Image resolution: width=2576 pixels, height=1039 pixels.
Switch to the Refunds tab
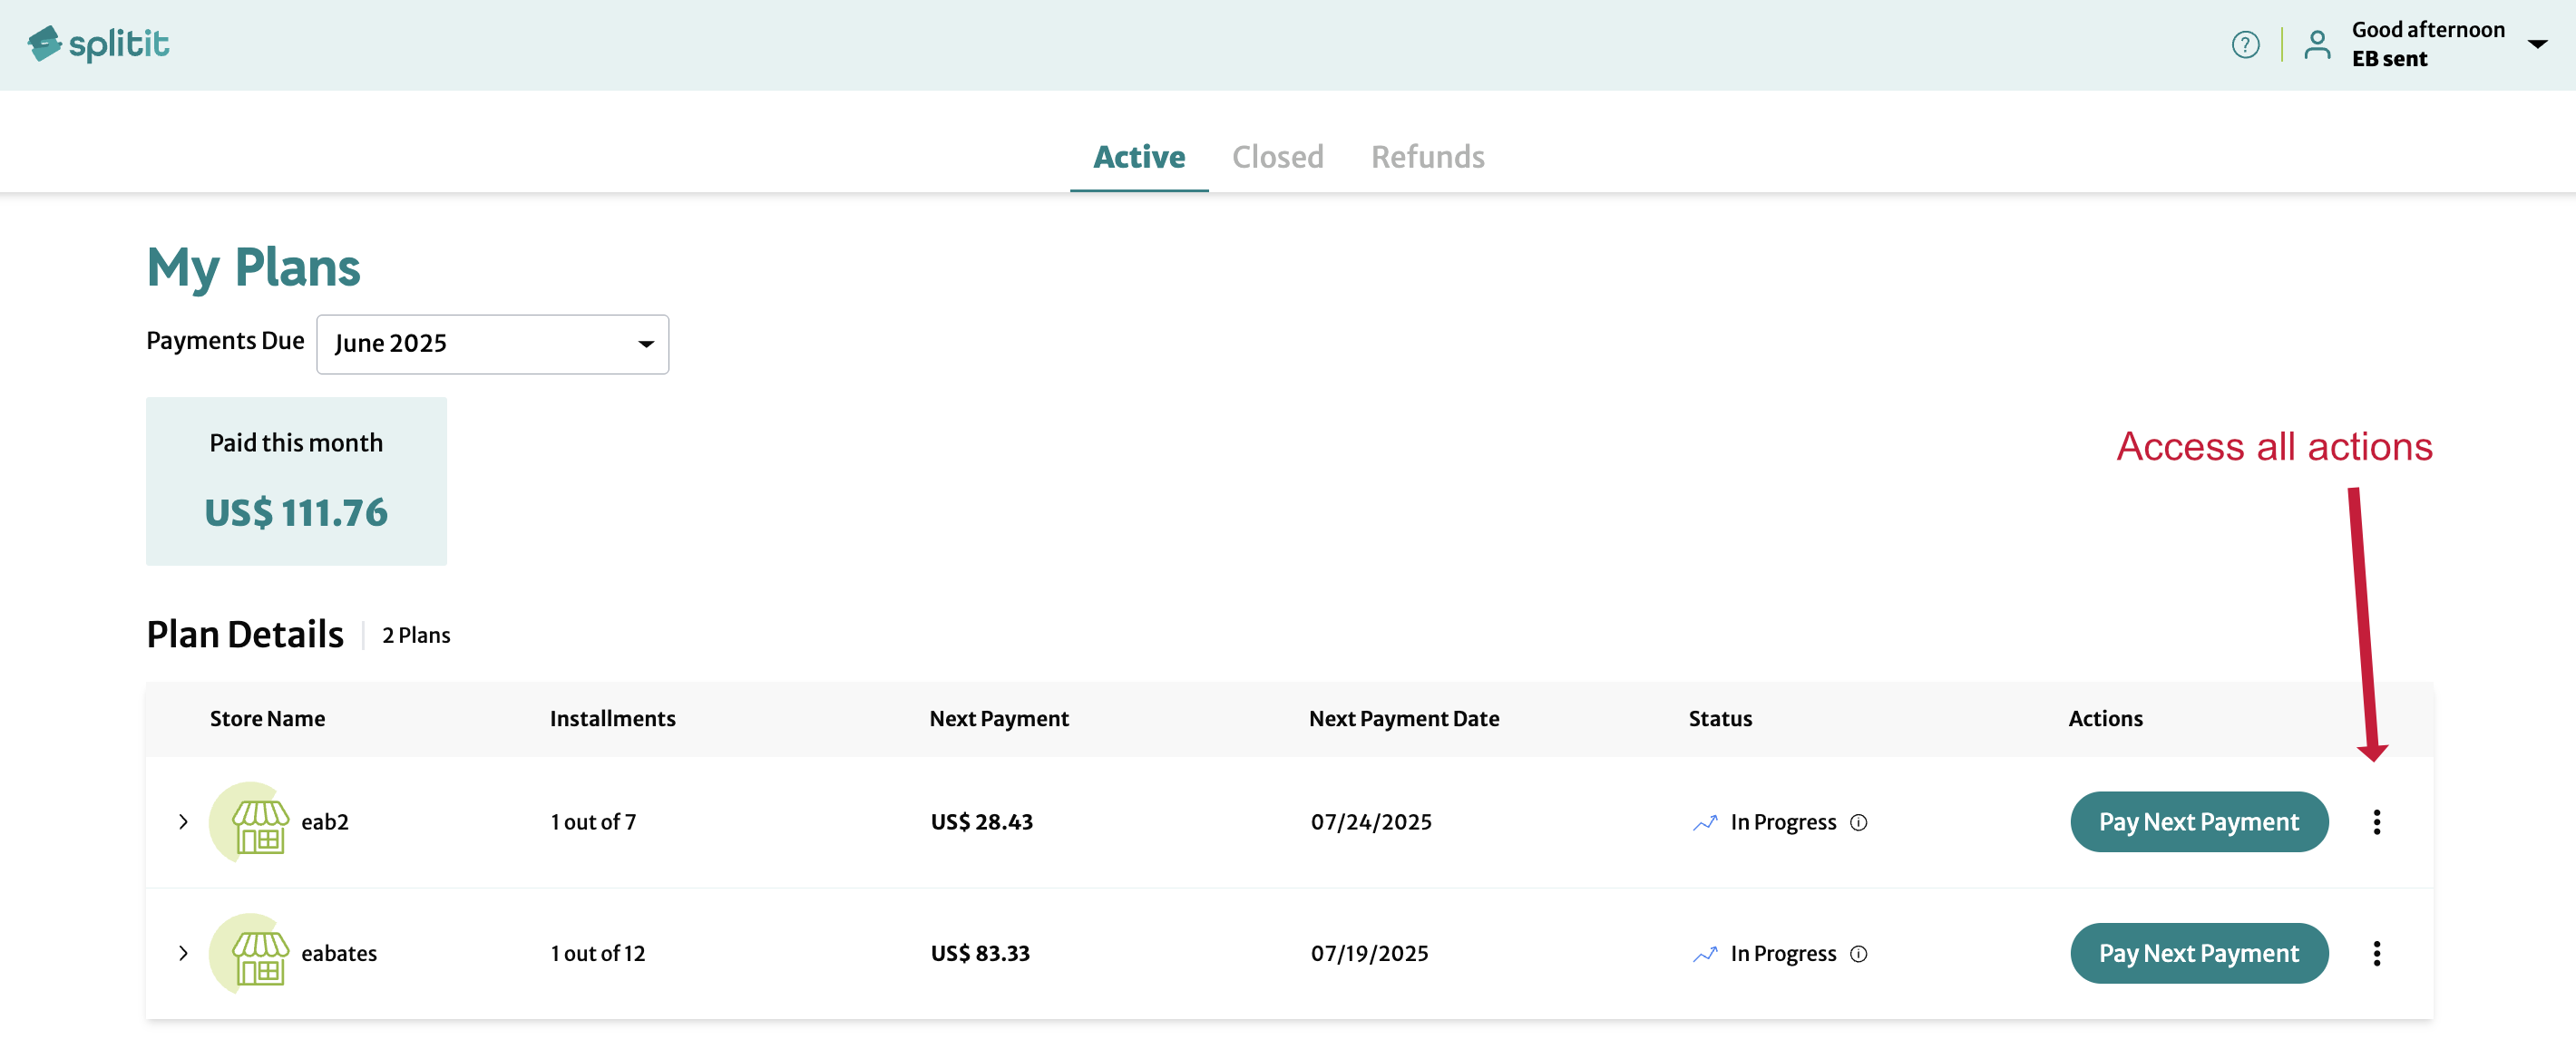[1427, 157]
